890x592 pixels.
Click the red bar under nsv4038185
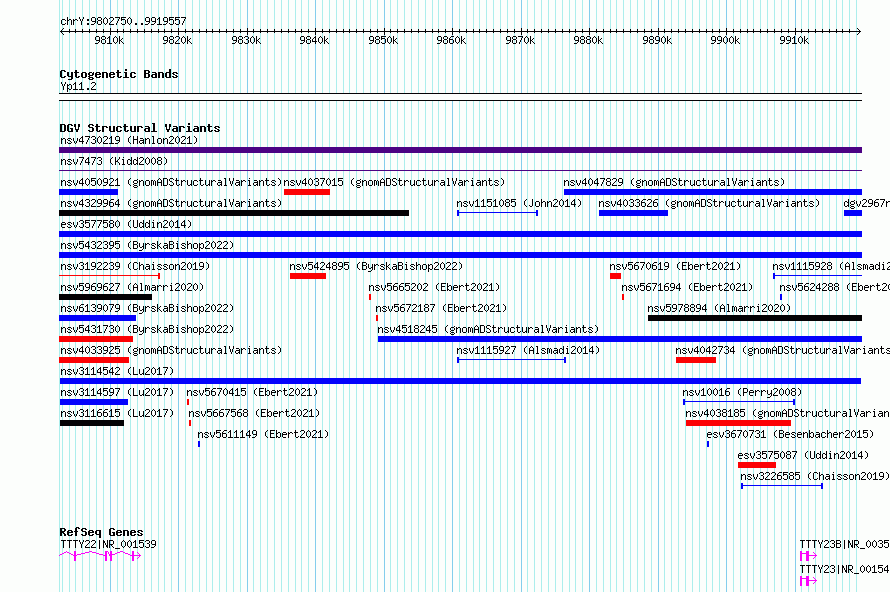(738, 423)
